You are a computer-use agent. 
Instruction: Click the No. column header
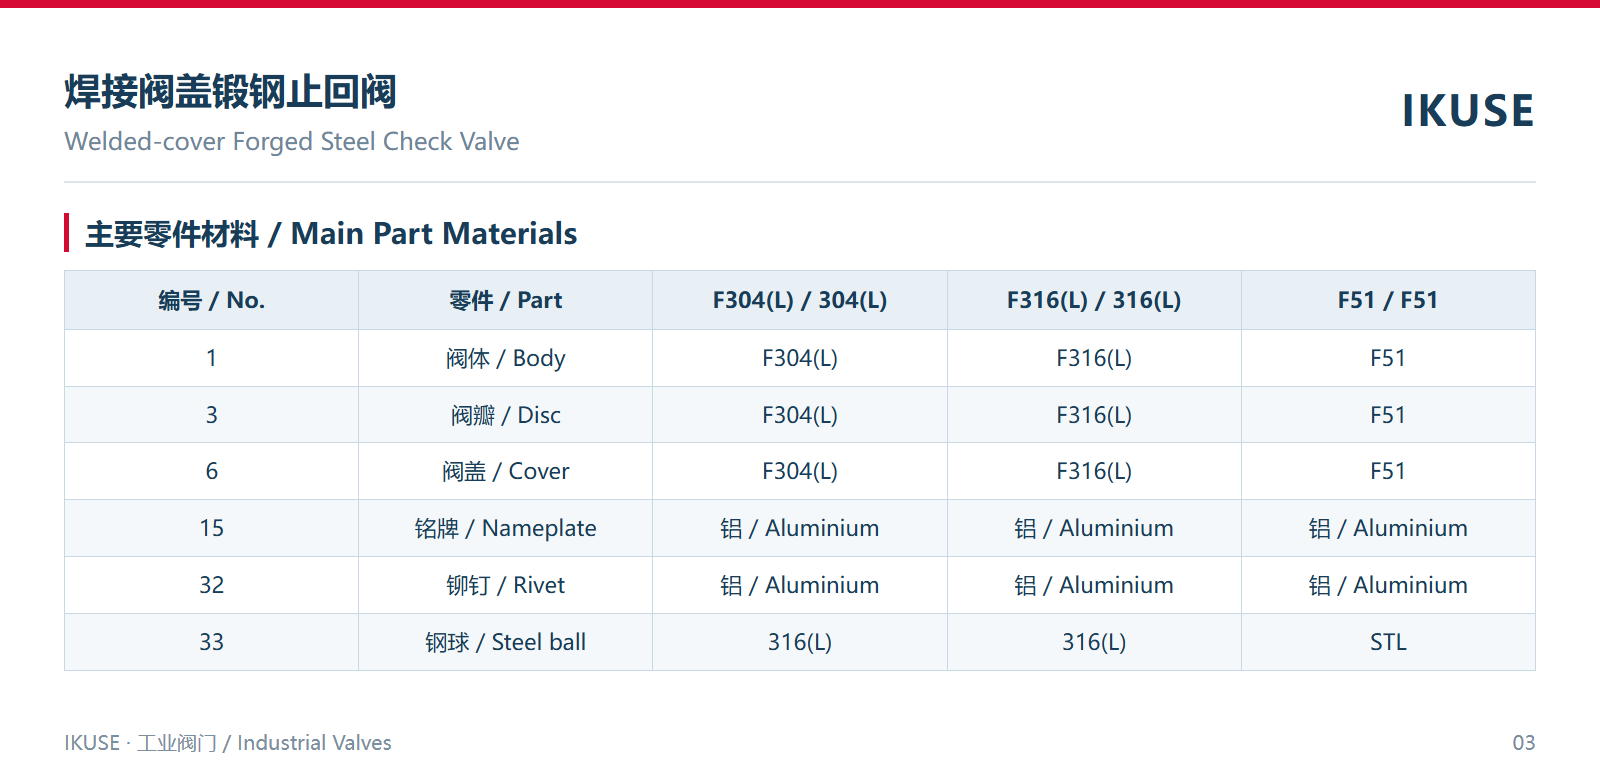pos(212,300)
